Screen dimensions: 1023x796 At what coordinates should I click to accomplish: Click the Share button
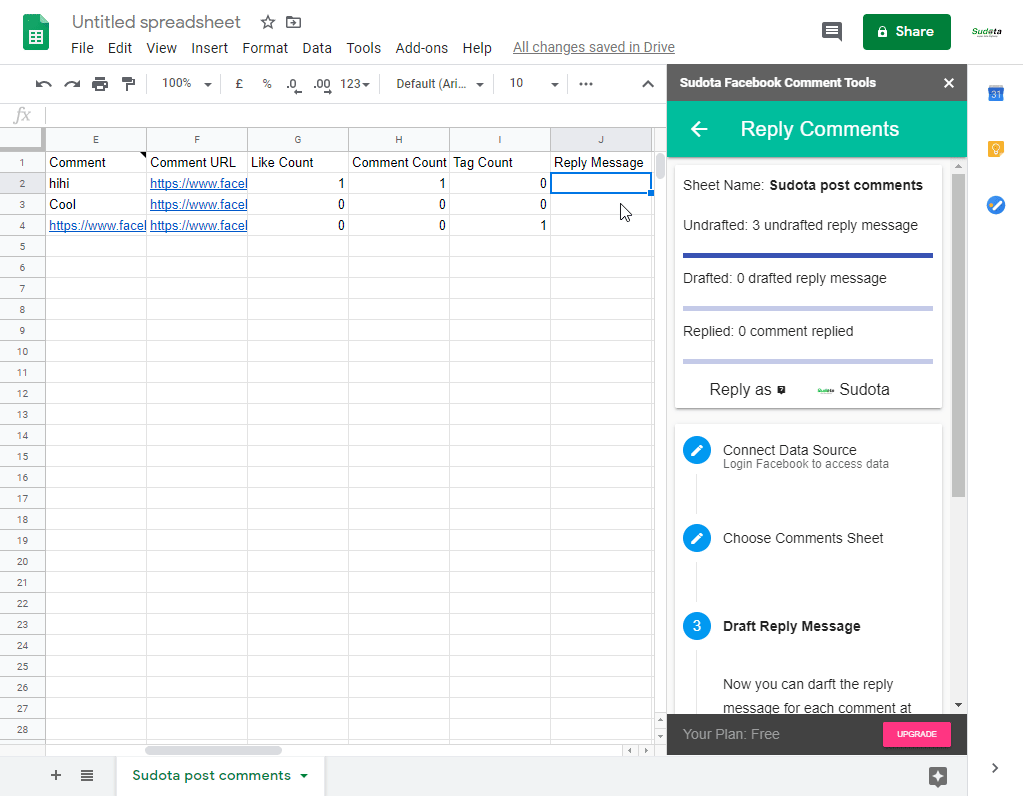pyautogui.click(x=906, y=31)
